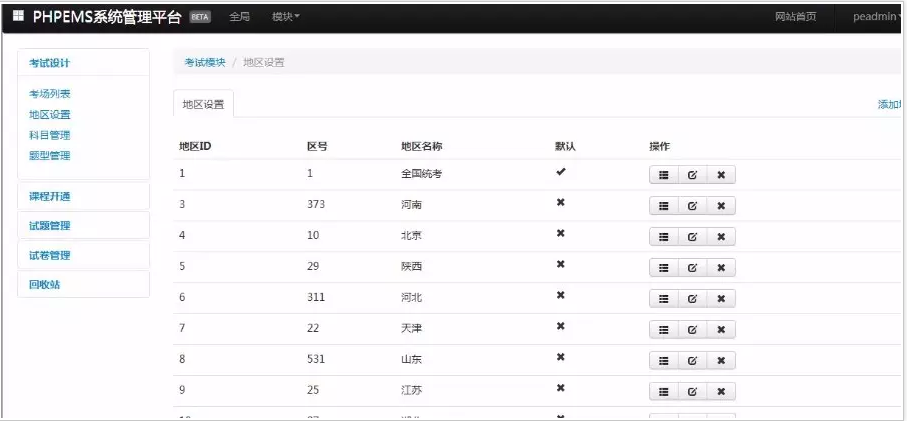
Task: Click the edit icon for 陕西 row
Action: (x=692, y=268)
